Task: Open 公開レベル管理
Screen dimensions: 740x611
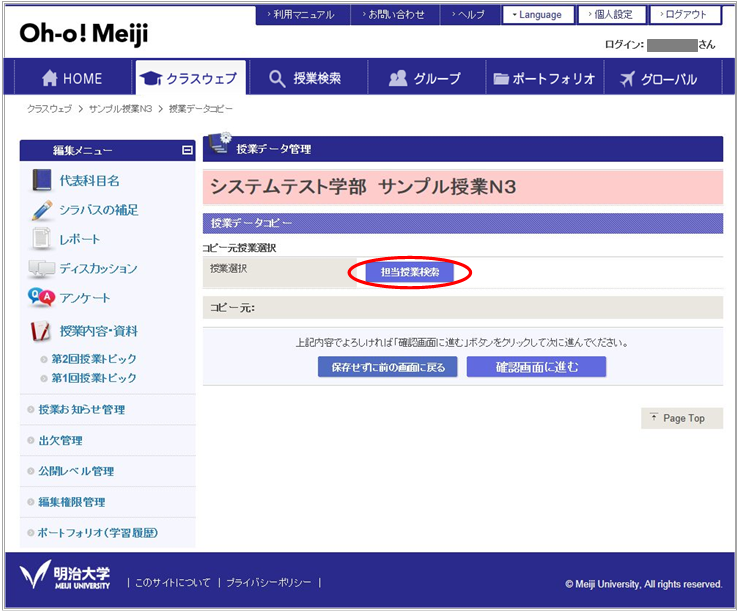Action: [x=76, y=471]
